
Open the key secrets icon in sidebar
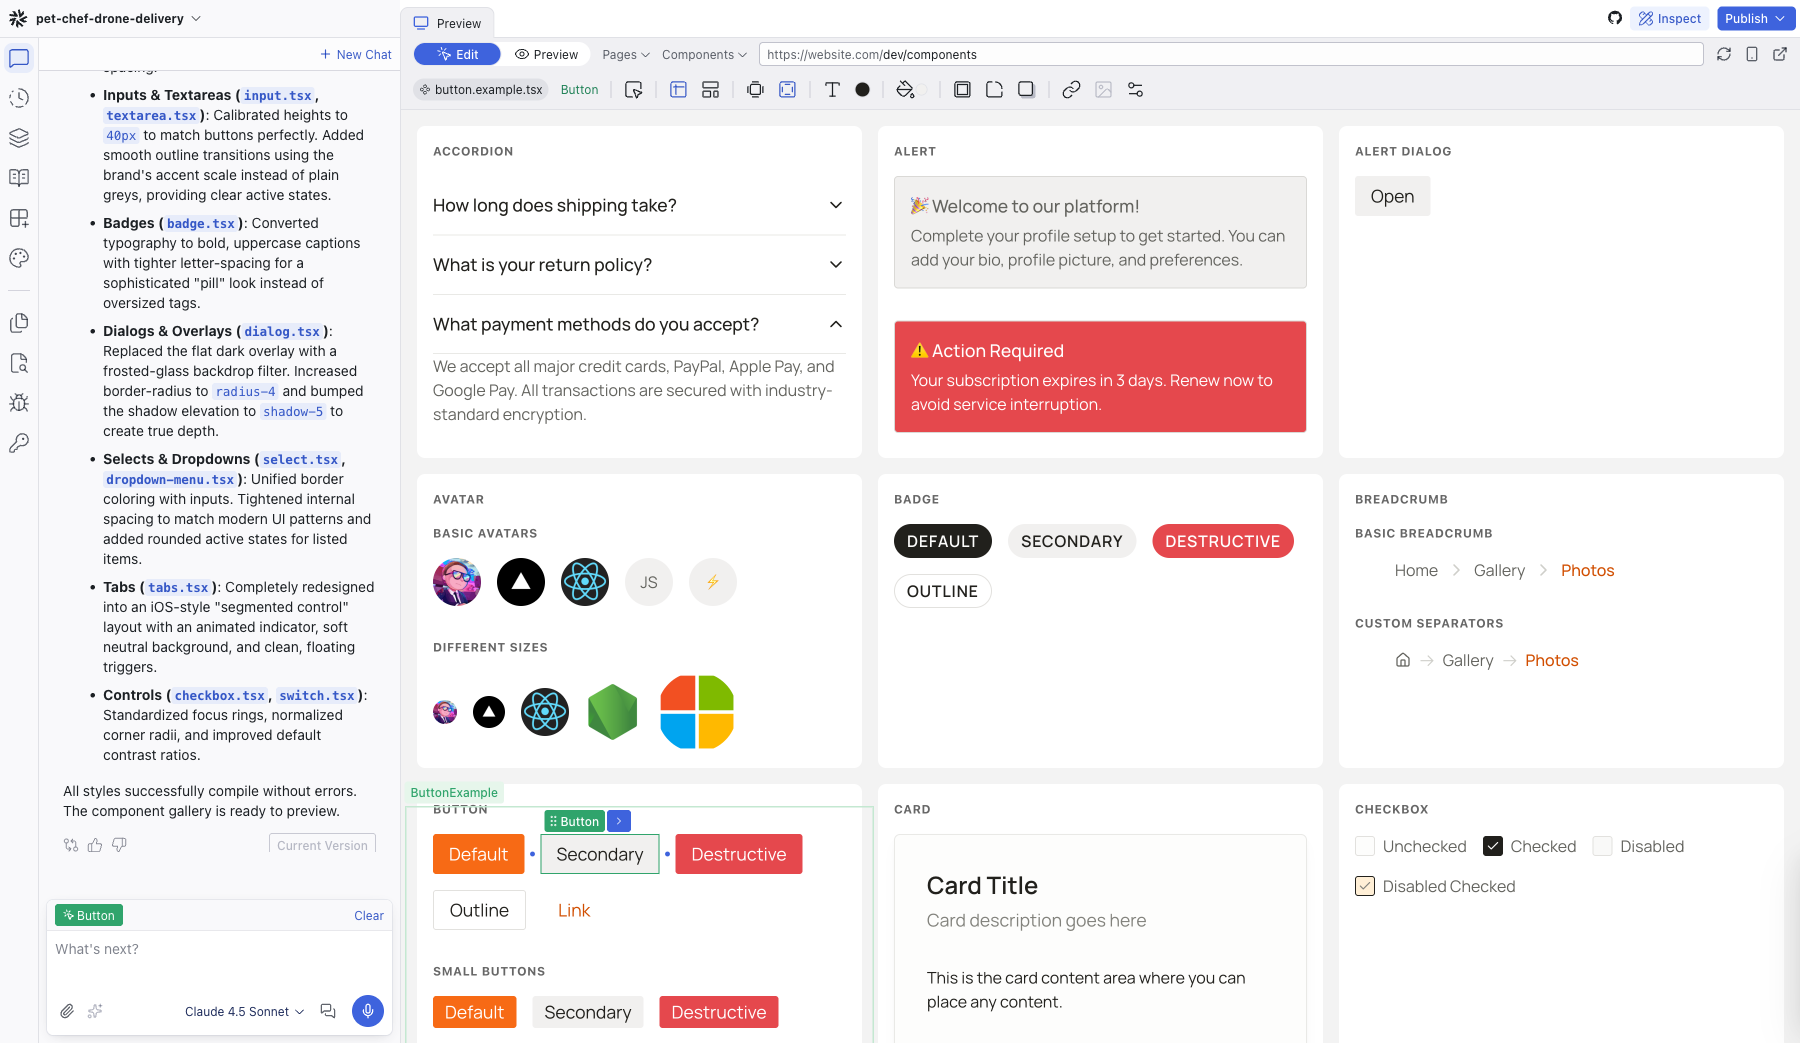(19, 443)
